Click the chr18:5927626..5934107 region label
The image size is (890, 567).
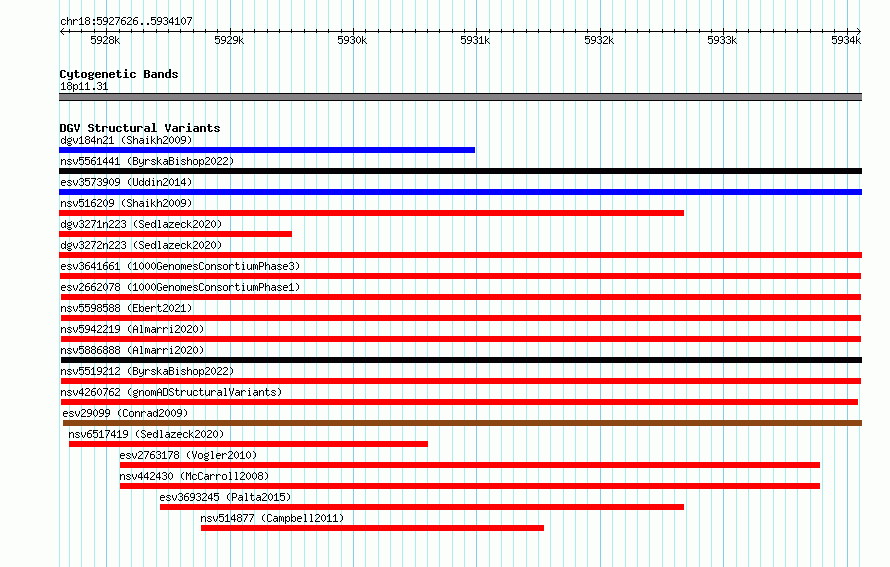(x=126, y=21)
